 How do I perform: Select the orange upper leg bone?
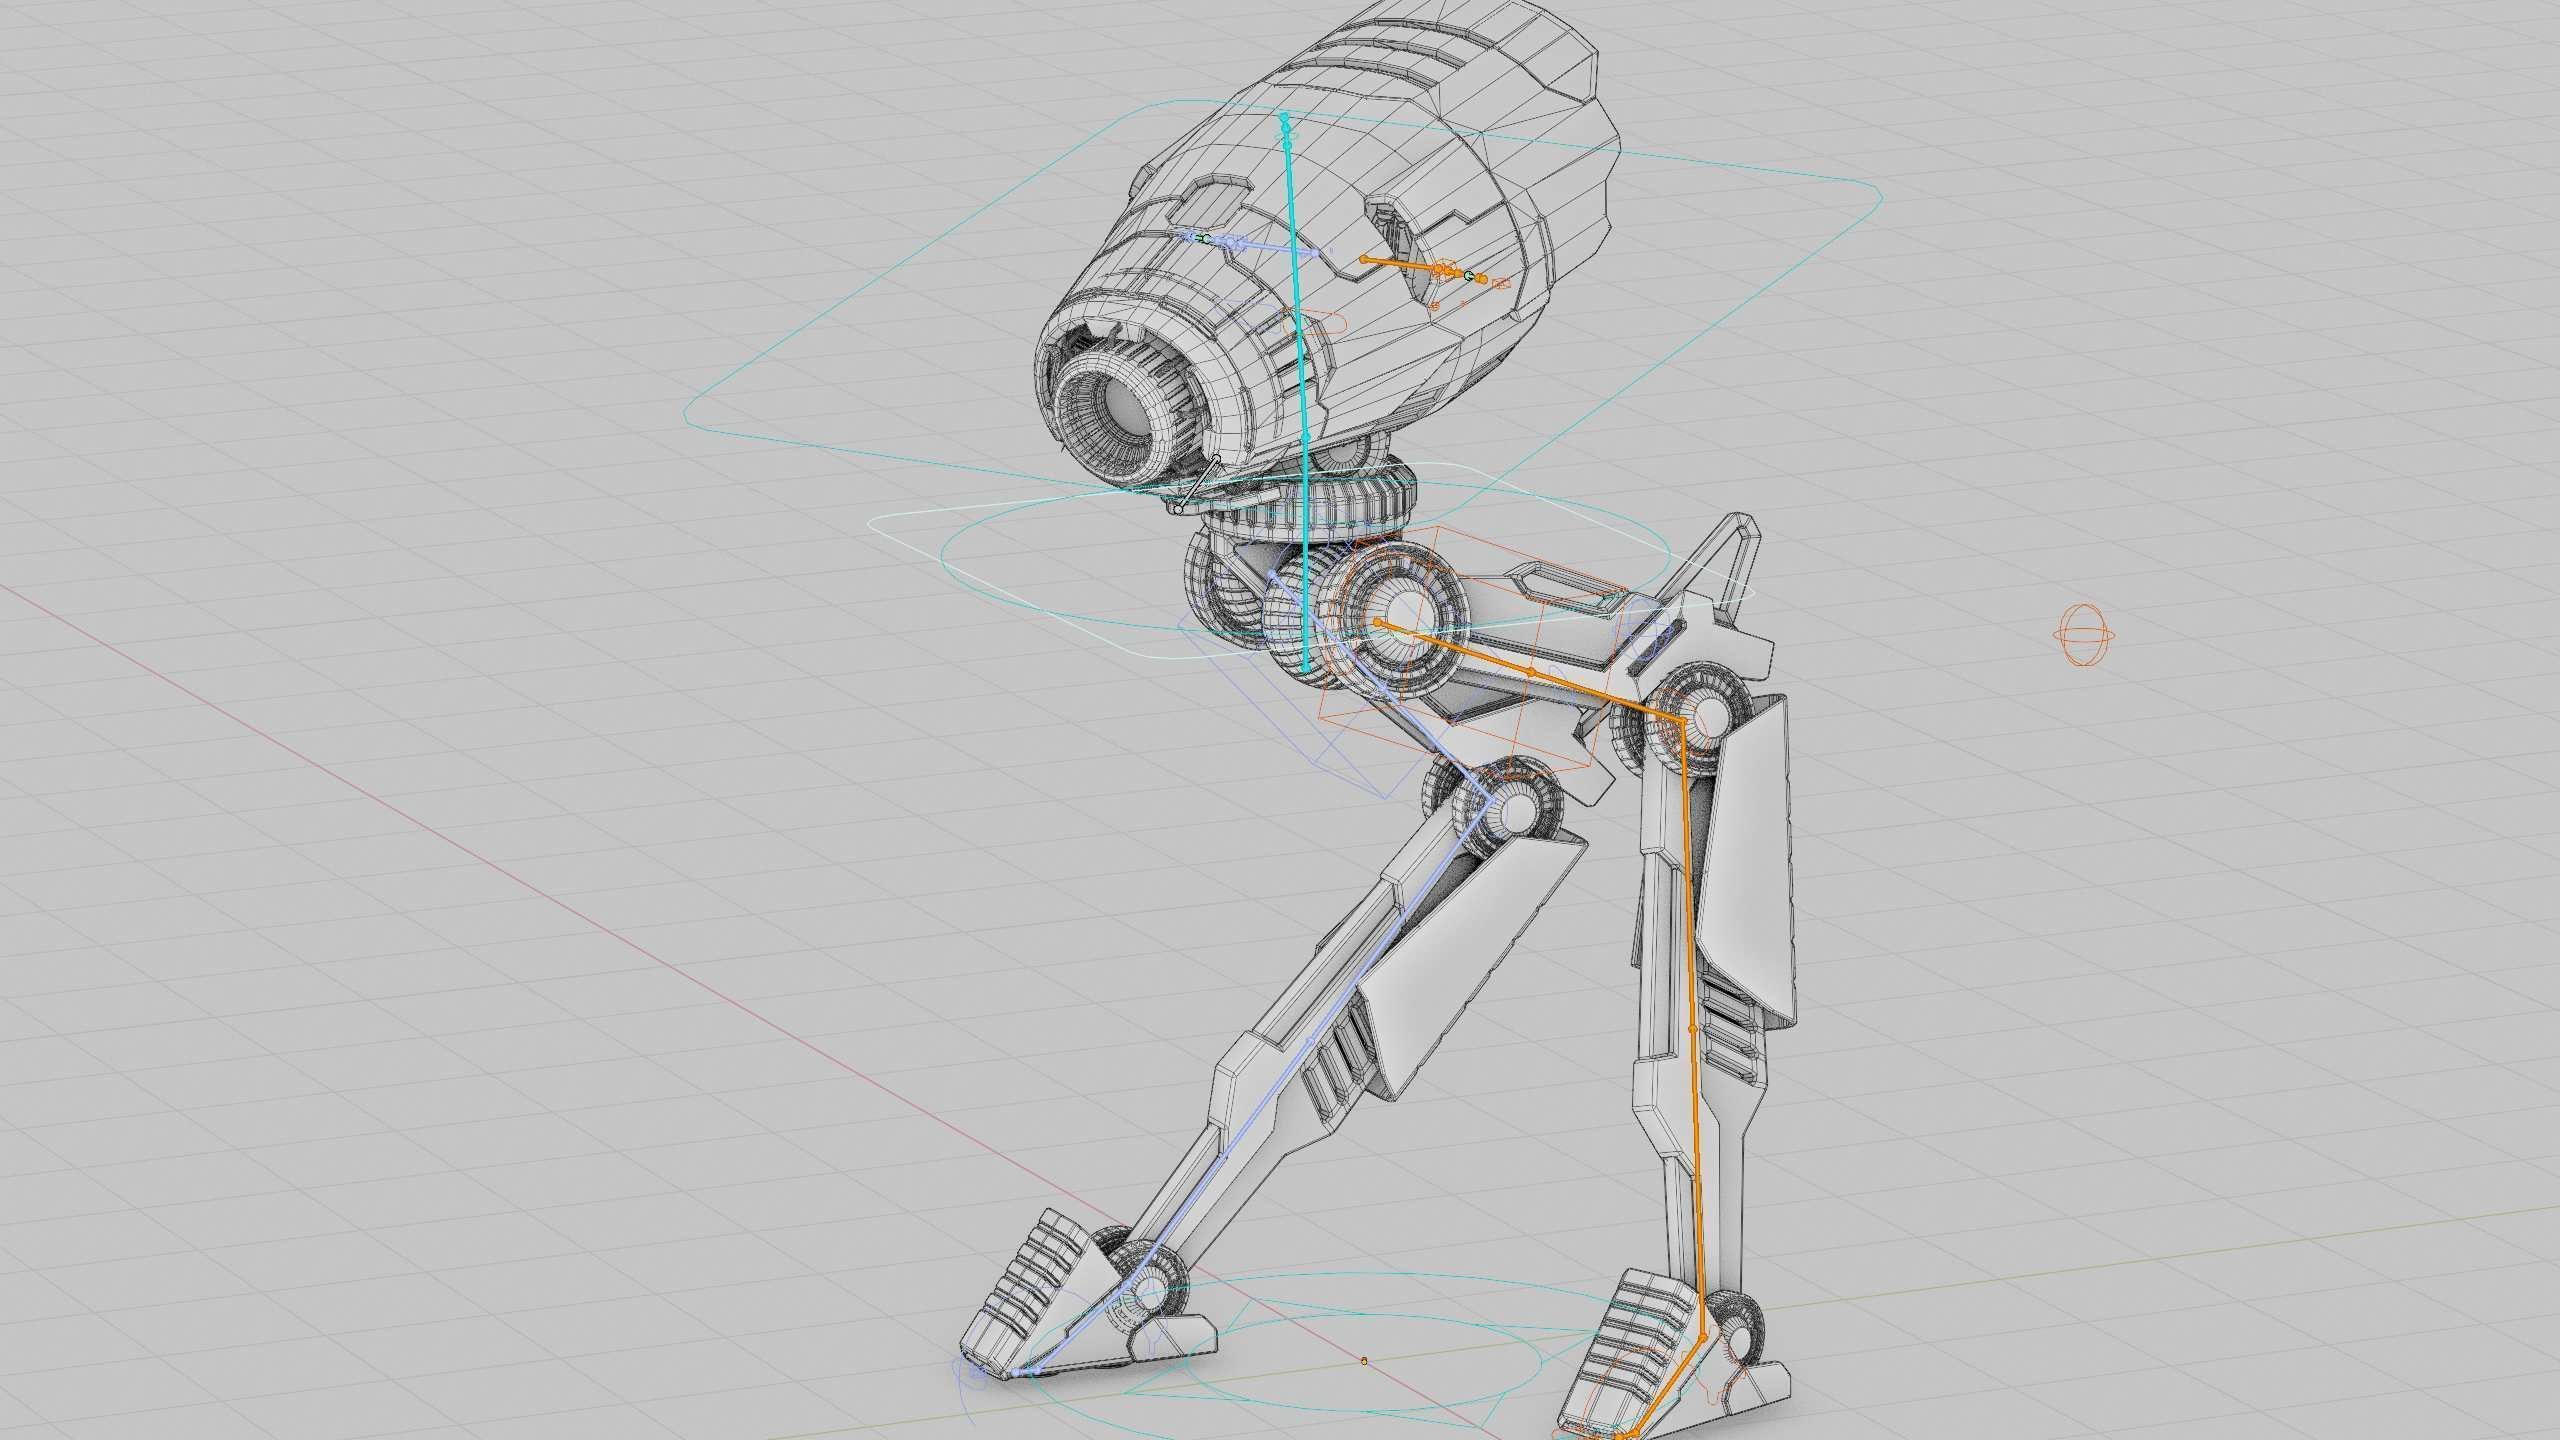[x=1530, y=671]
